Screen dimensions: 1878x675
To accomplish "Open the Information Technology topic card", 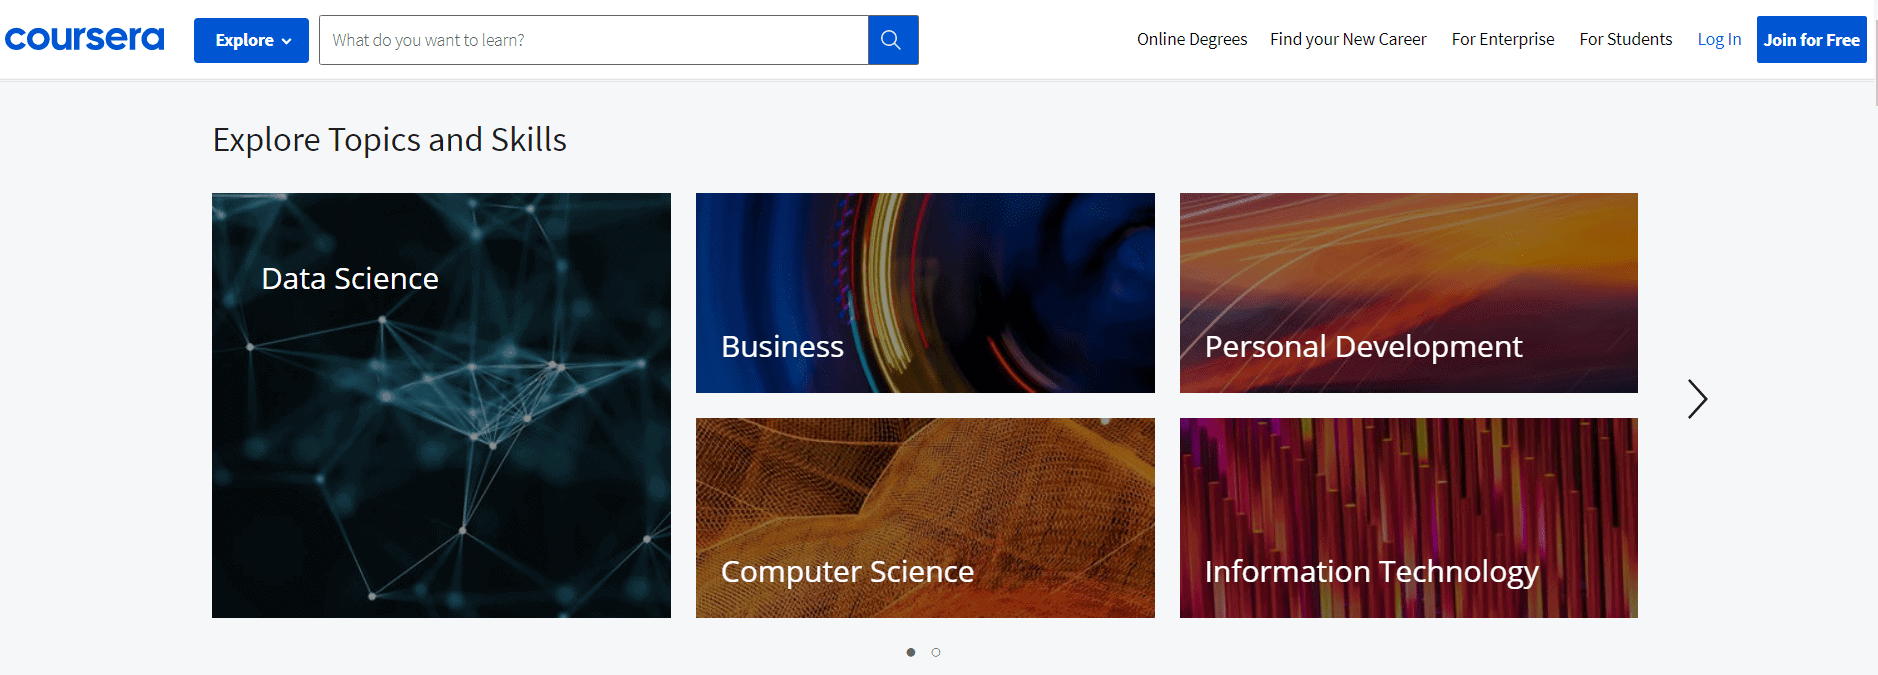I will (1408, 518).
